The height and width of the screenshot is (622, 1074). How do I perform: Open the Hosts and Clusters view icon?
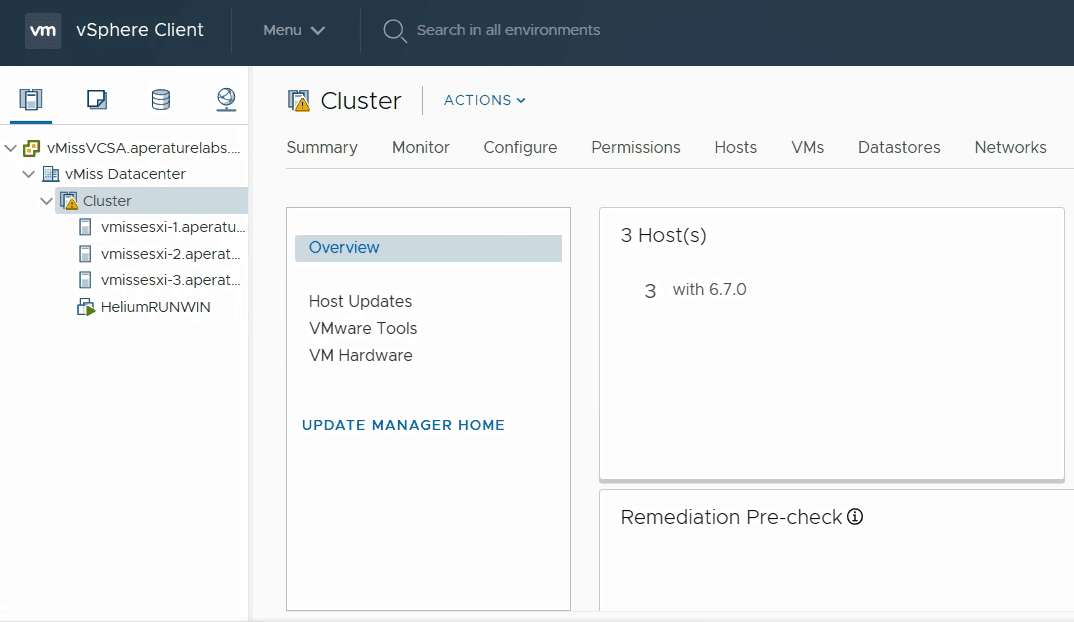[31, 99]
